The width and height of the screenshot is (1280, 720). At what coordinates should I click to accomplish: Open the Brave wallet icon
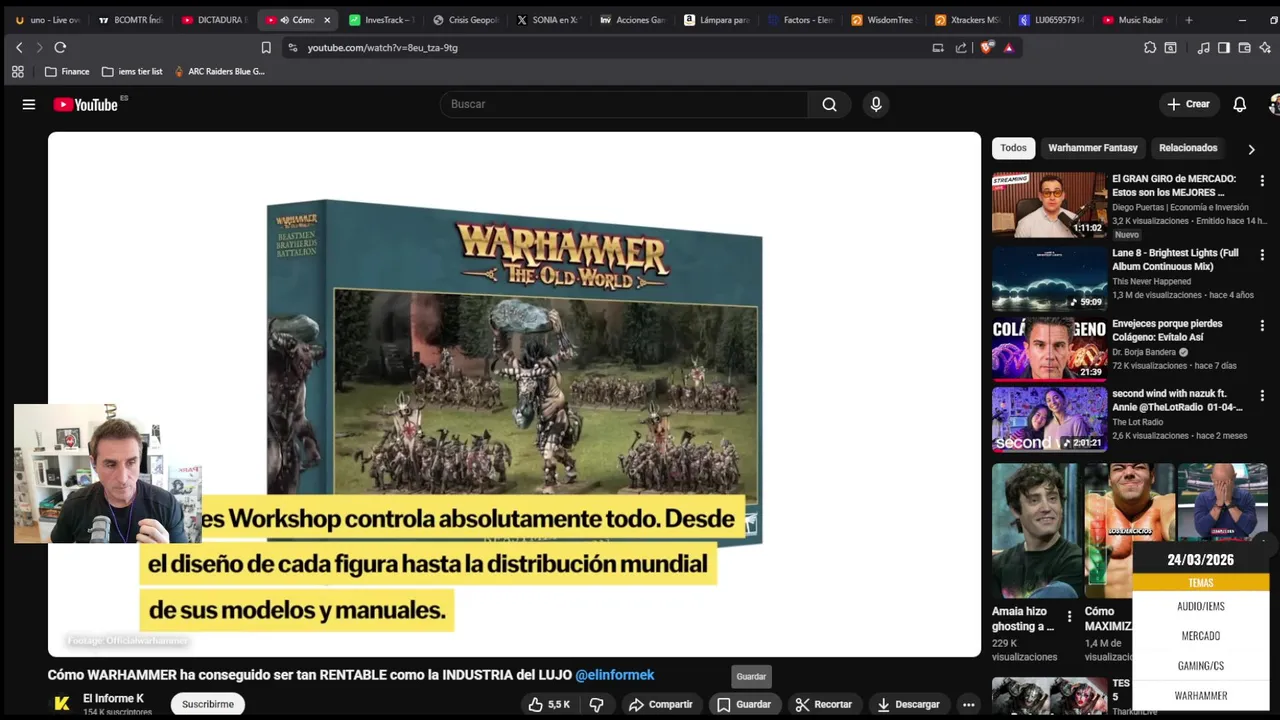pos(1244,47)
